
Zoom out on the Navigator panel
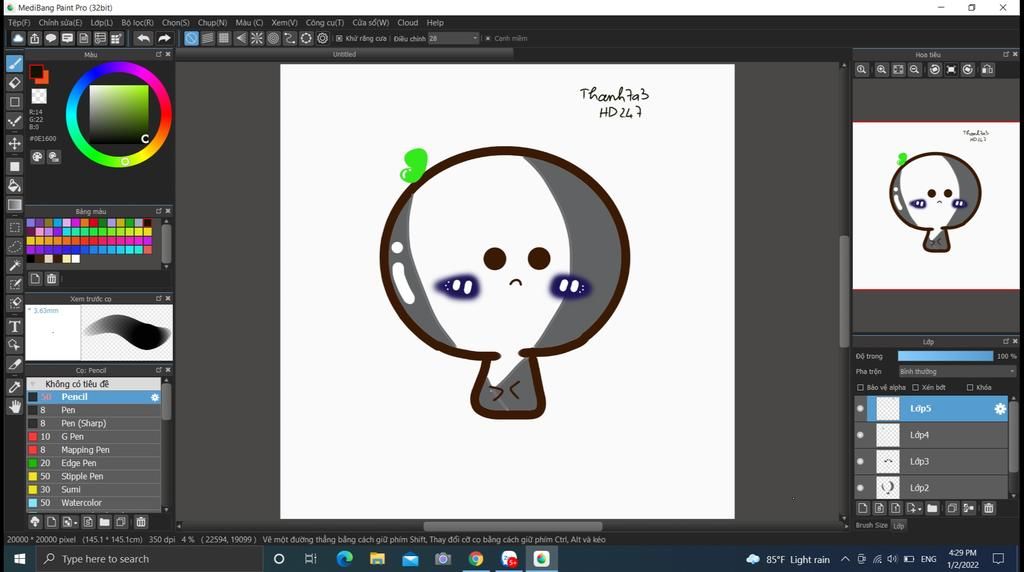[915, 69]
